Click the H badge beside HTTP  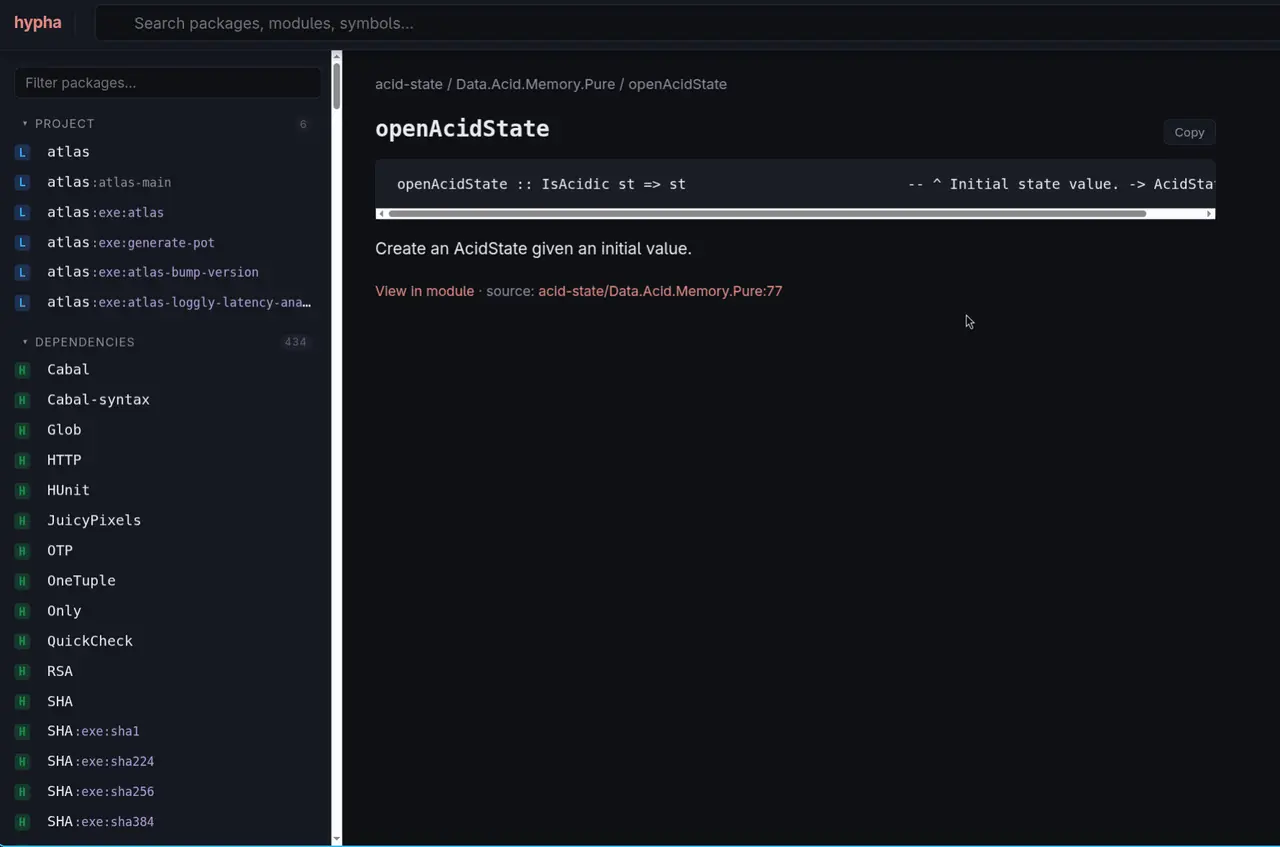click(x=22, y=460)
